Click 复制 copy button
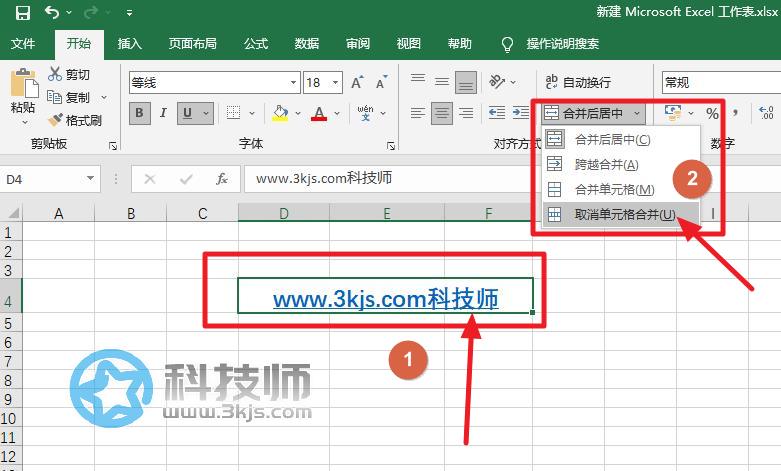781x471 pixels. tap(69, 97)
